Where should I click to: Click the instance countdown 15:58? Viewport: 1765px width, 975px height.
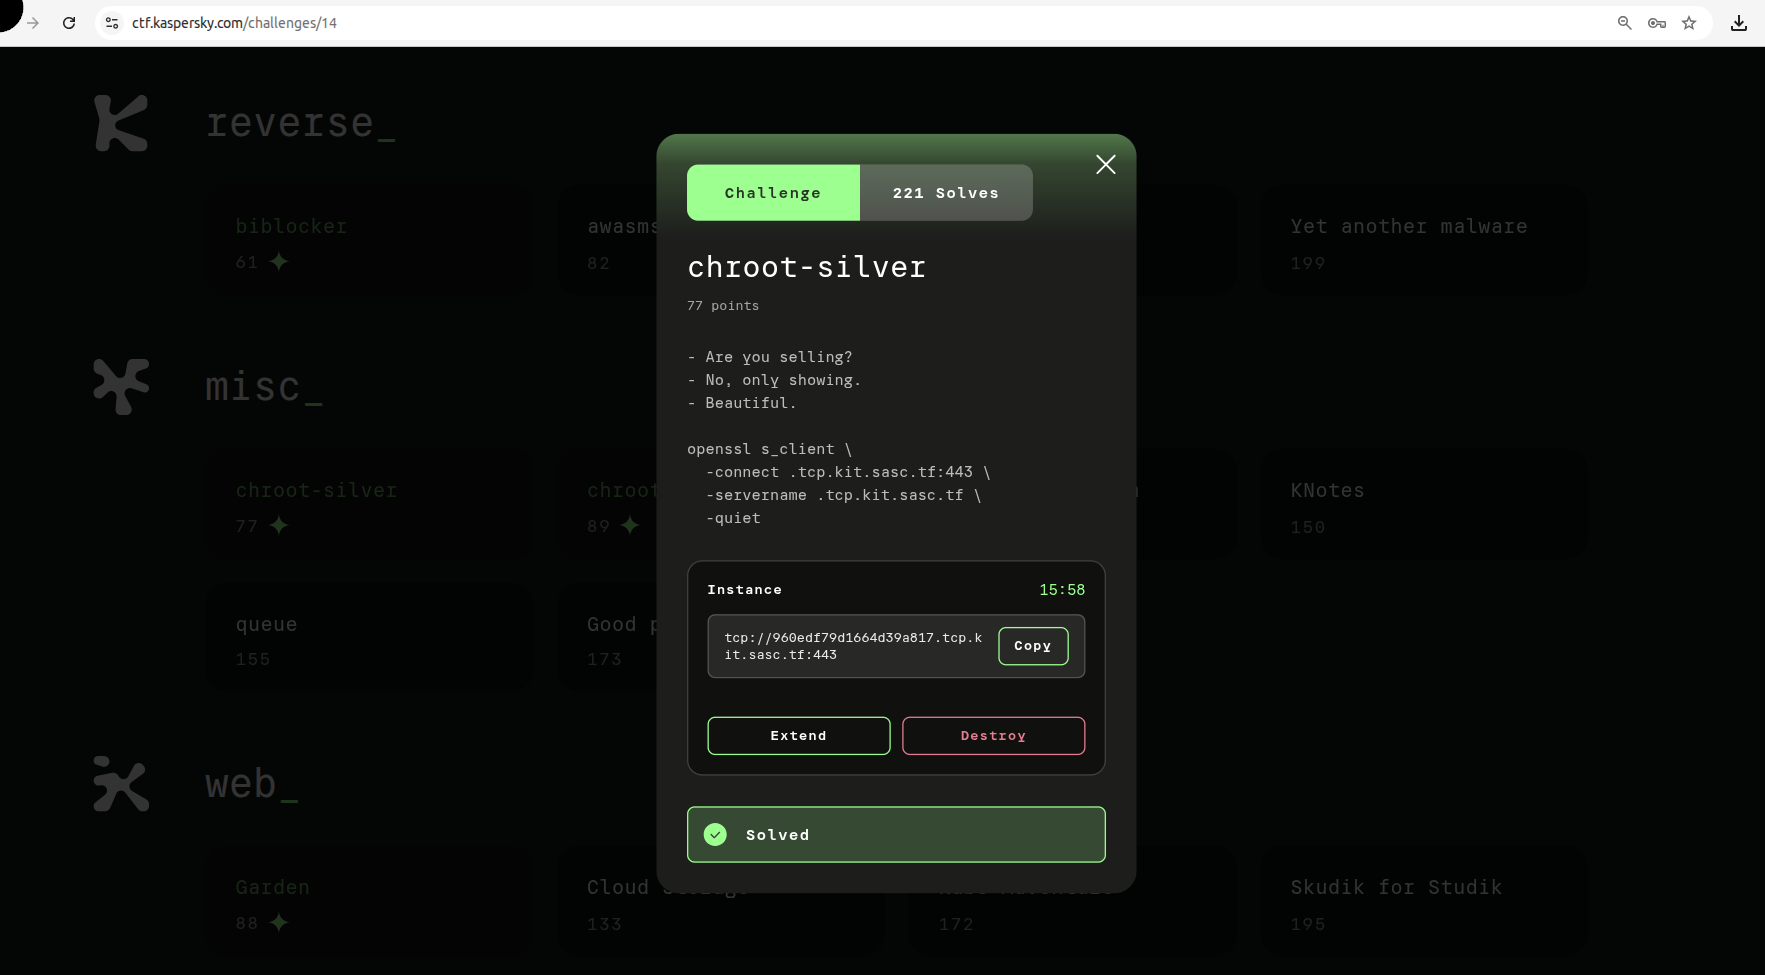point(1062,590)
